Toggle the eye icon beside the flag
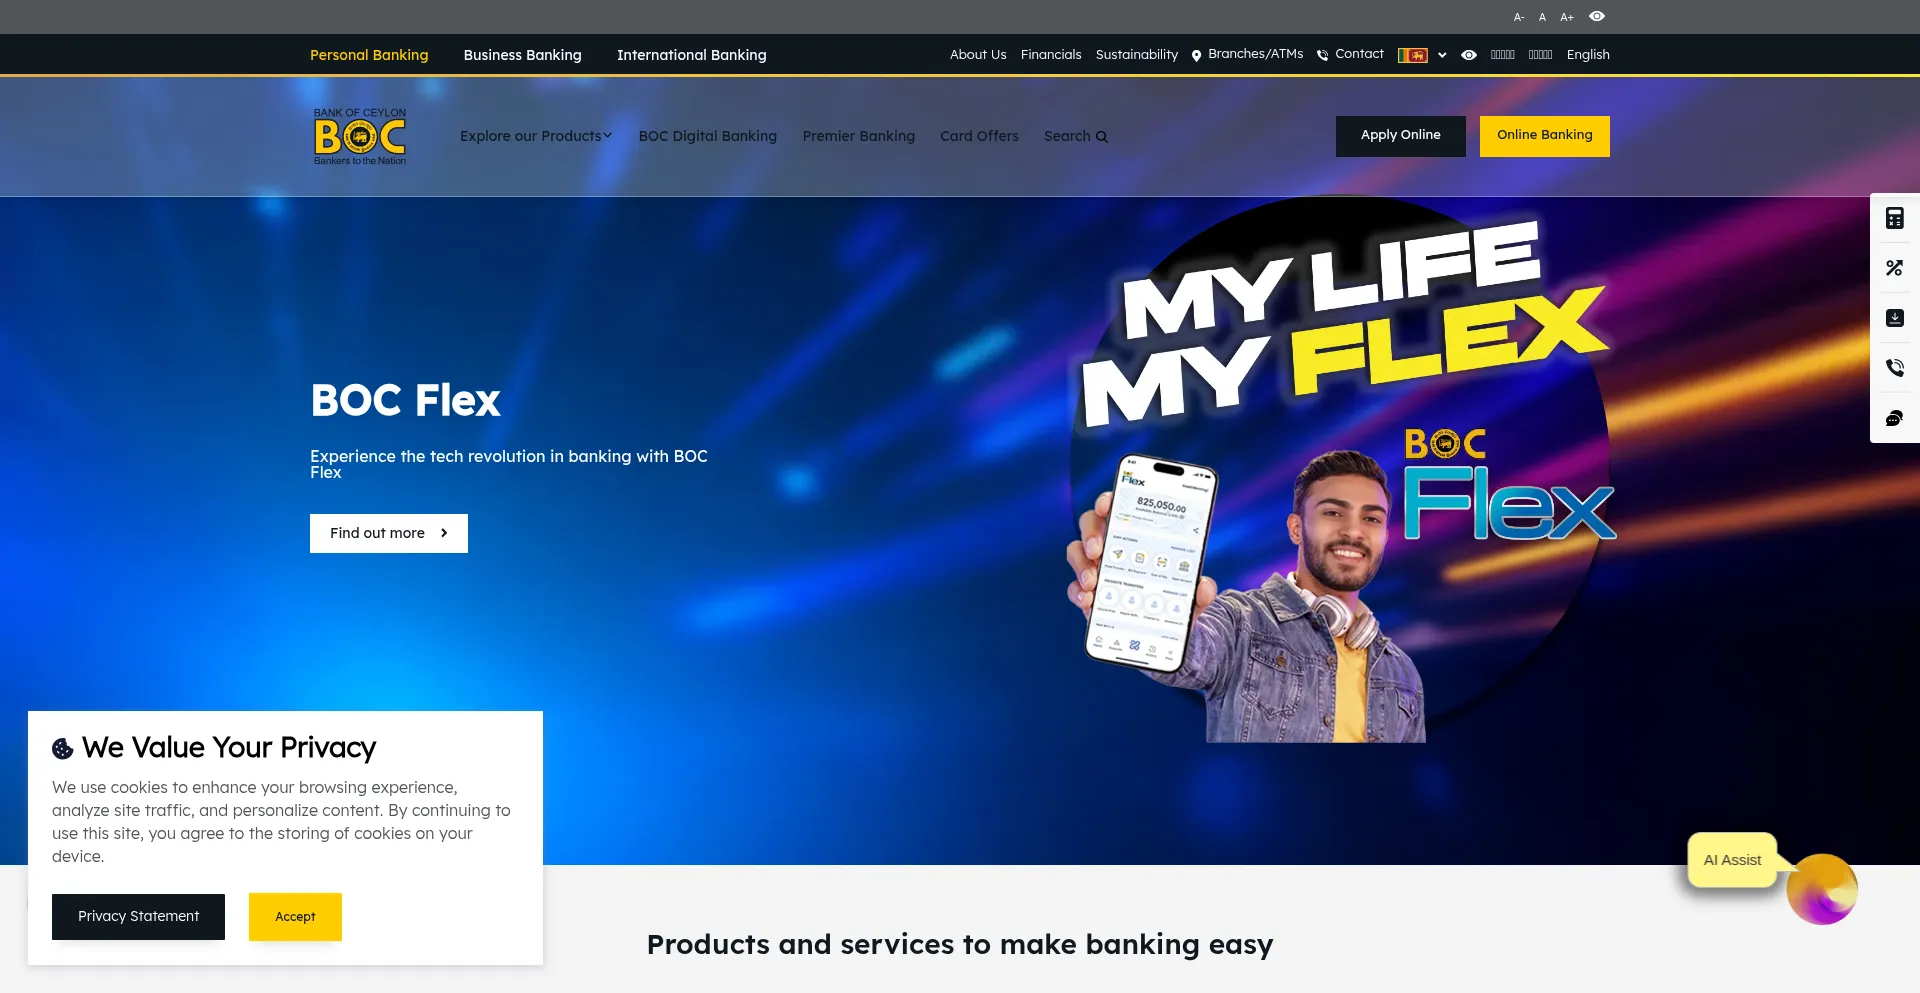 (x=1468, y=55)
